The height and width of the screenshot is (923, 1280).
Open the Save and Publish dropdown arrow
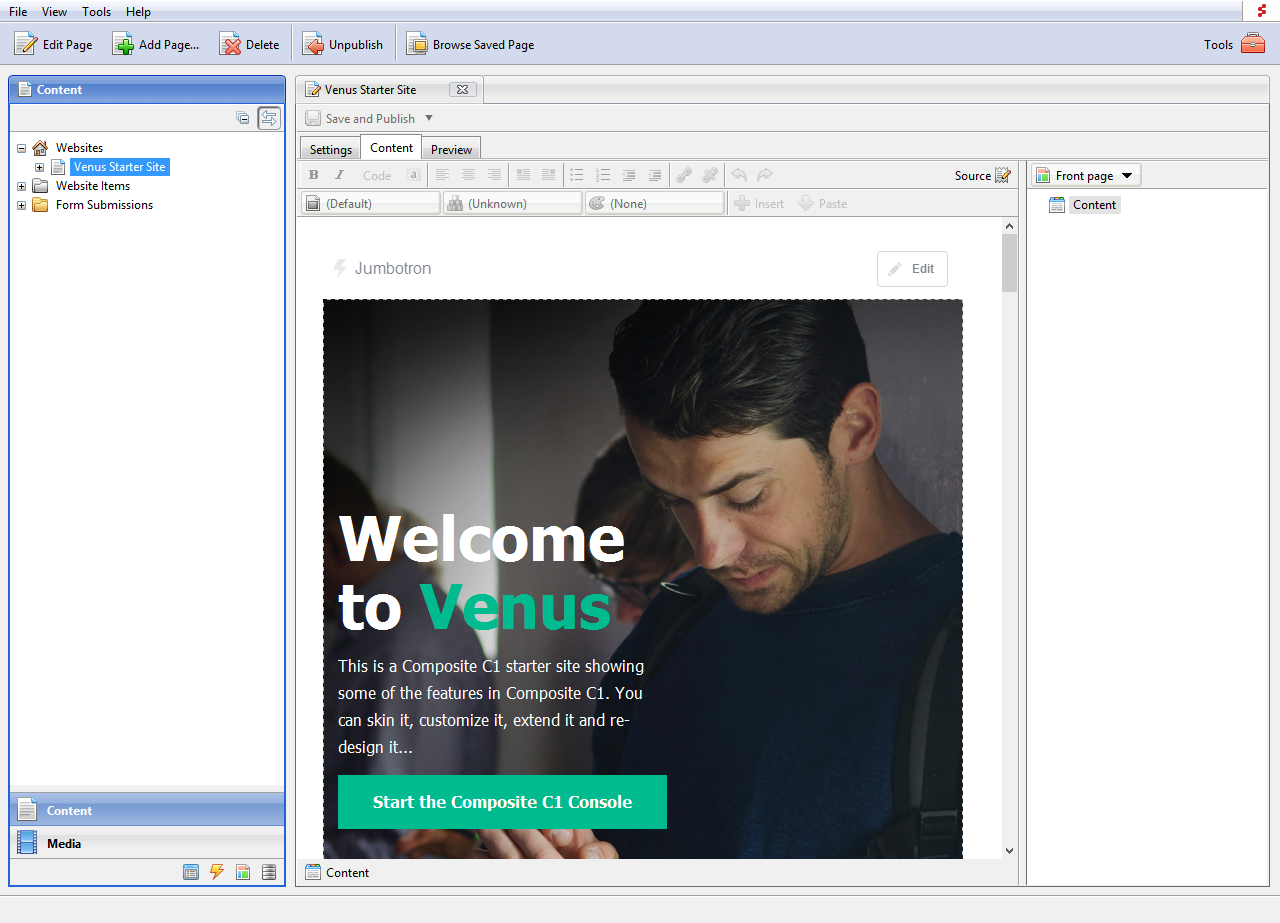(429, 118)
